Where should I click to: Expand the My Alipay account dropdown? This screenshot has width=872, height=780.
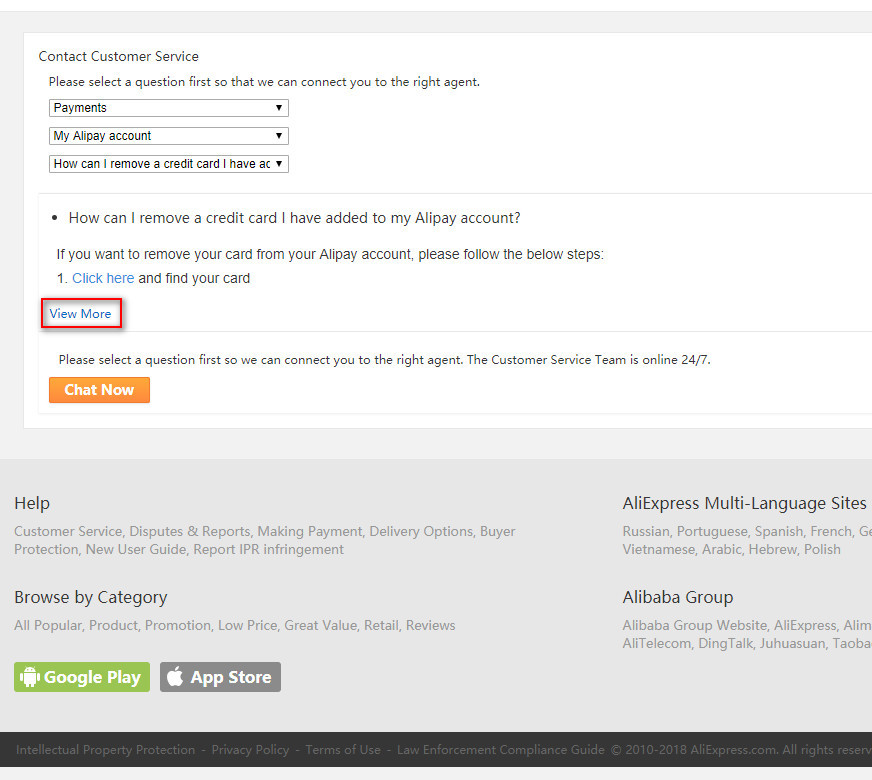[168, 136]
